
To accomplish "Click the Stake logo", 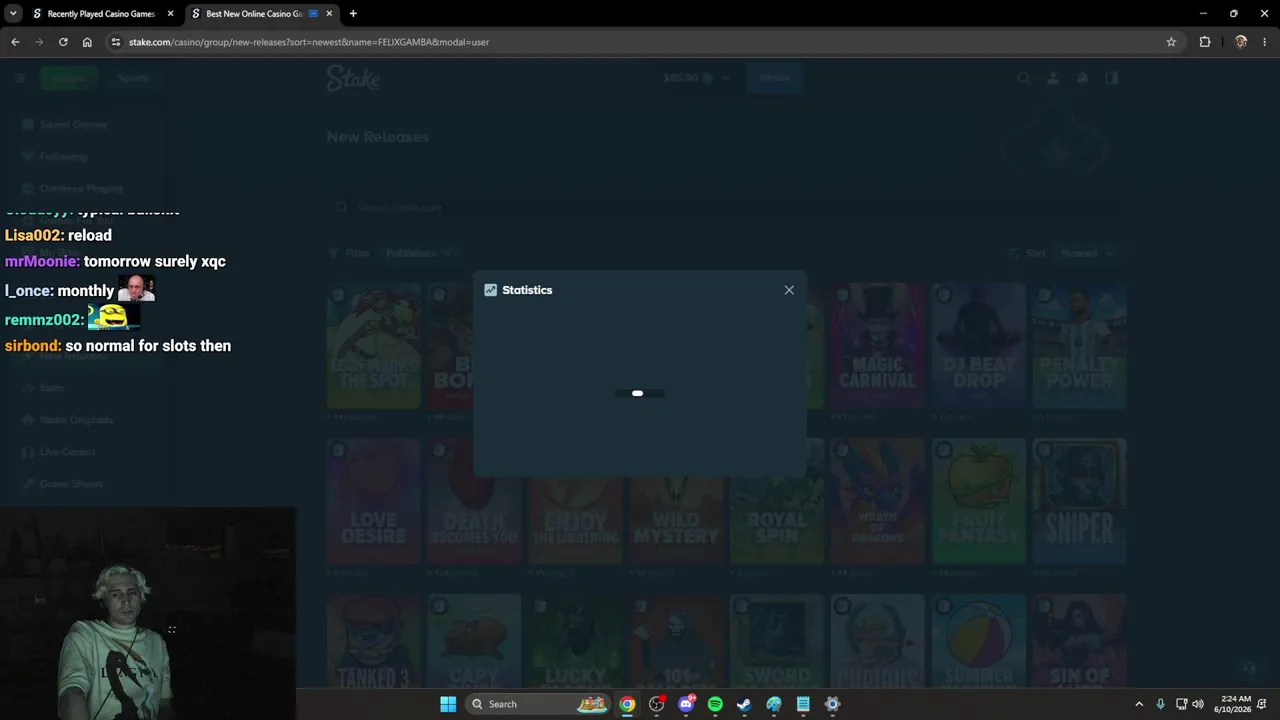I will [x=353, y=78].
